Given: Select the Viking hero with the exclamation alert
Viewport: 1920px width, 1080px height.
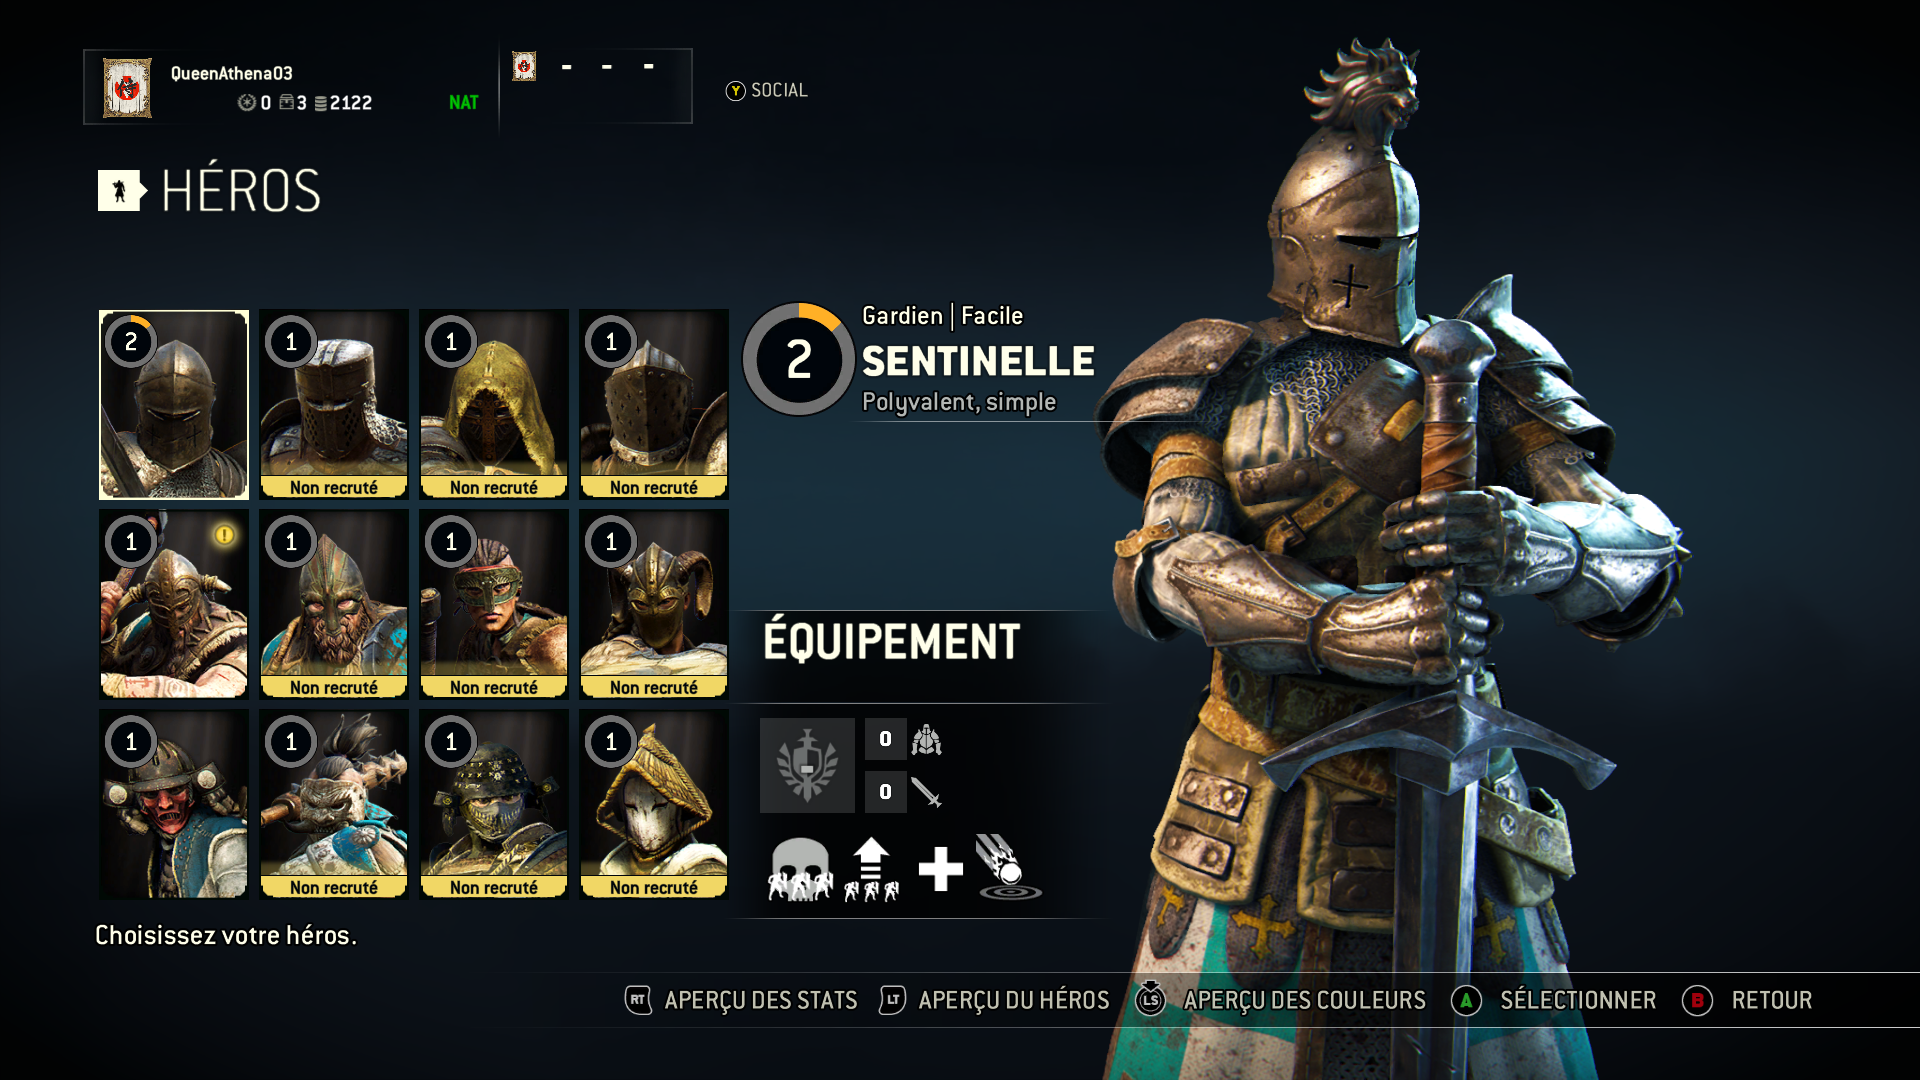Looking at the screenshot, I should pyautogui.click(x=174, y=604).
